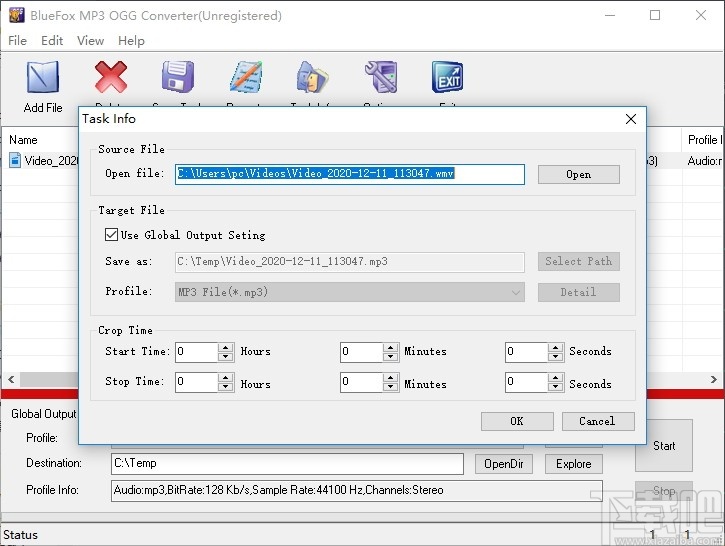Decrease Start Time hours spinner
The image size is (725, 546).
pos(226,356)
